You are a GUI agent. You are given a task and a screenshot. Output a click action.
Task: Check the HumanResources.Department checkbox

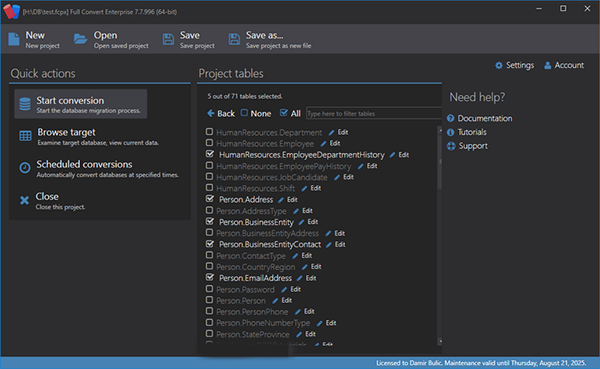click(209, 132)
